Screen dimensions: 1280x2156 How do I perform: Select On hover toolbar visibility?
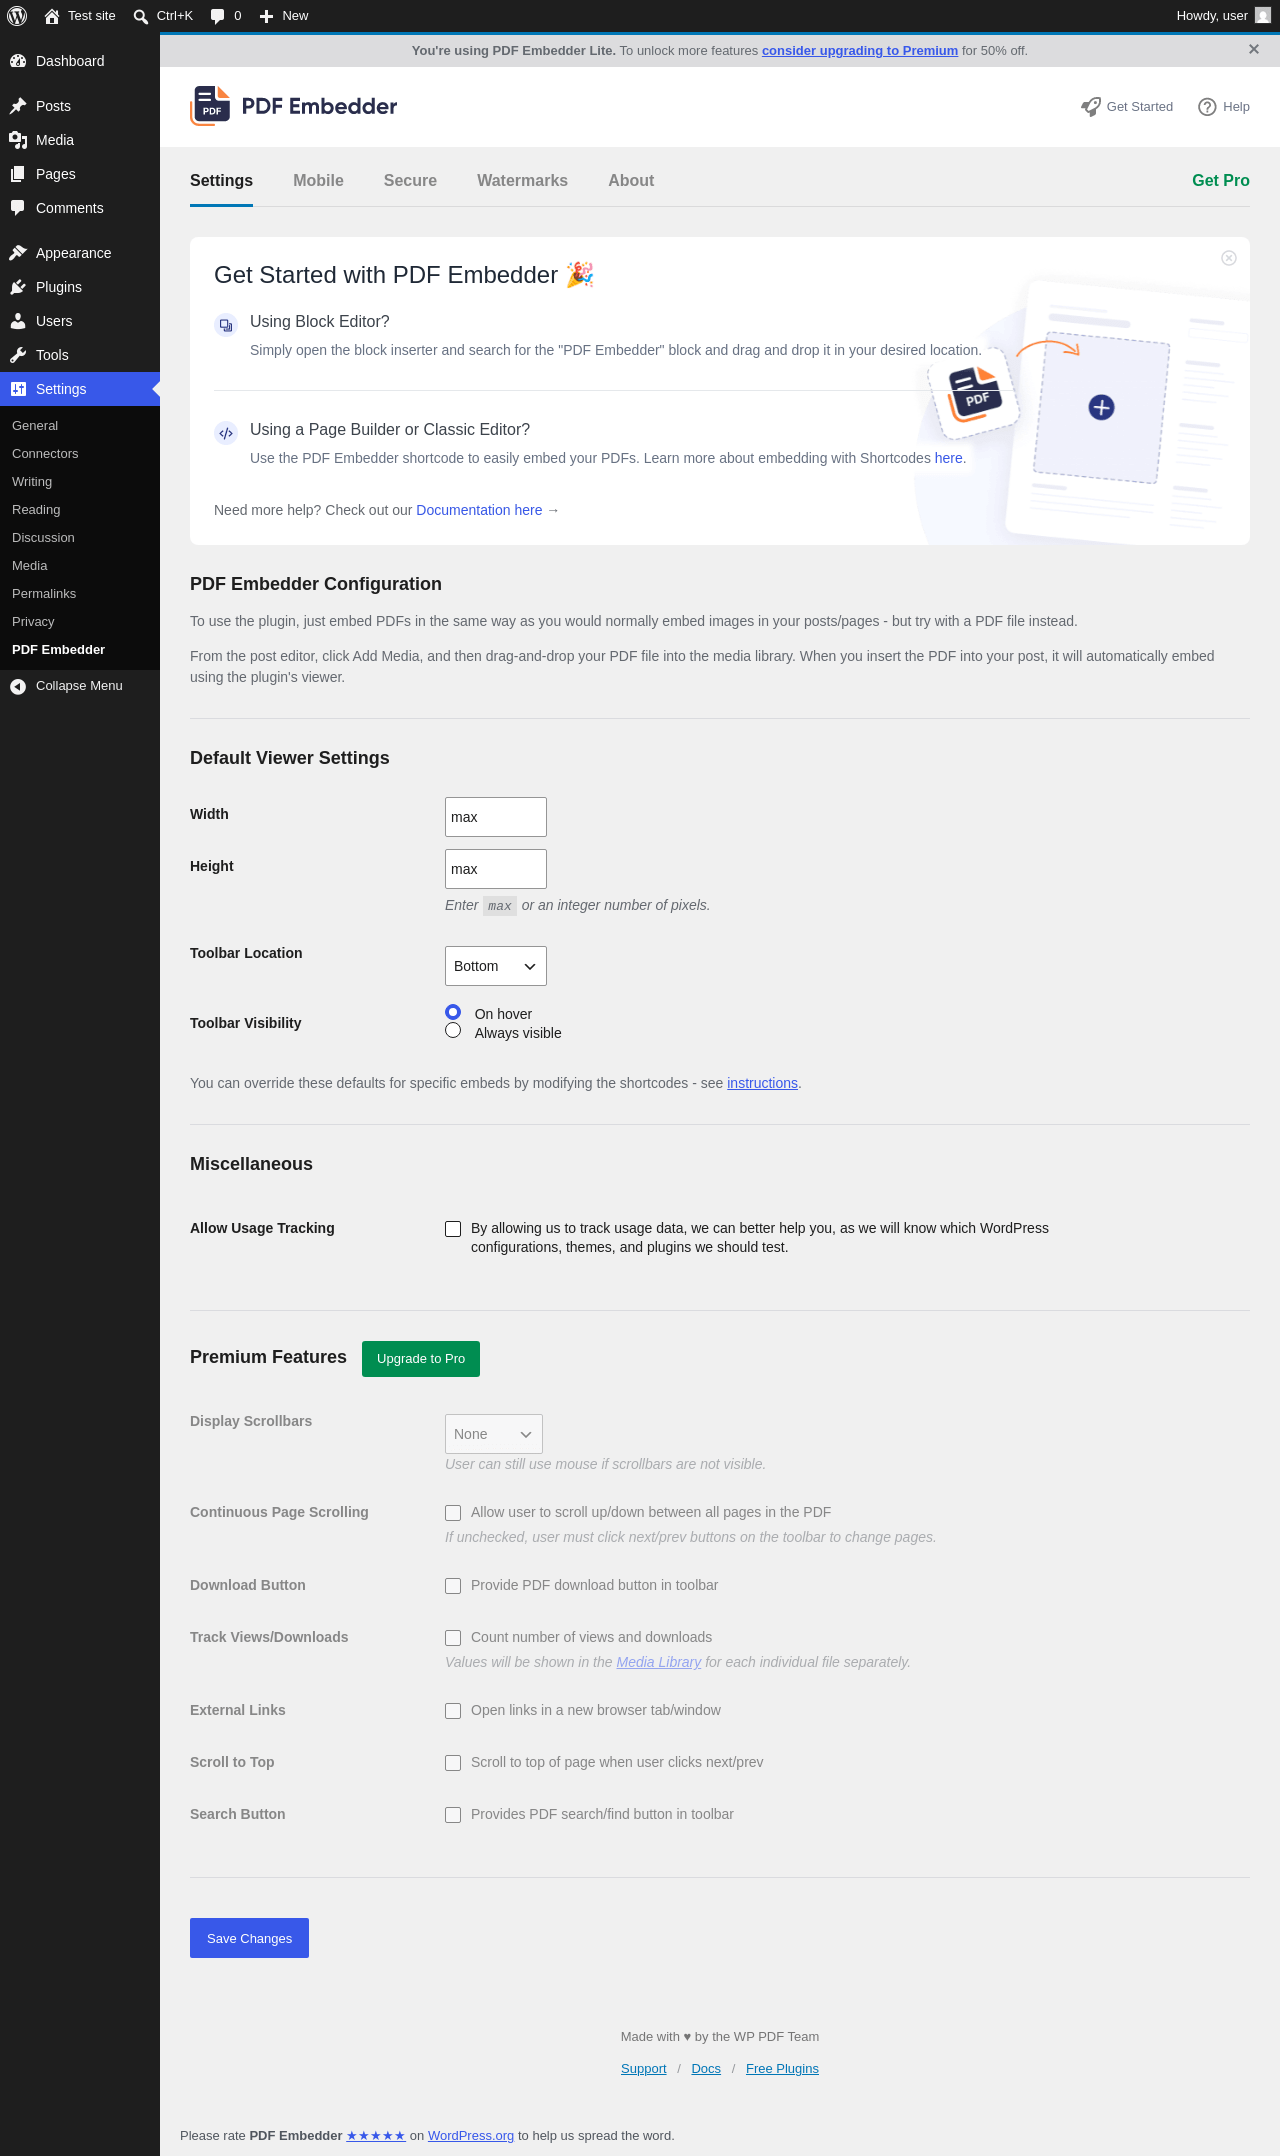[x=453, y=1012]
